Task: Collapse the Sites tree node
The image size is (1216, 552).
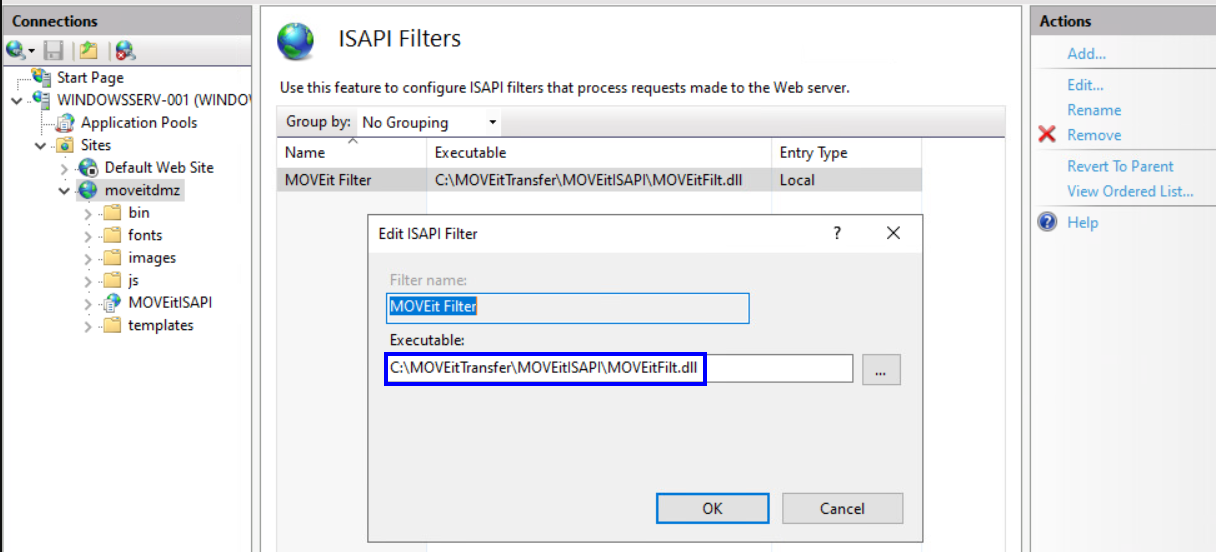Action: pos(40,145)
